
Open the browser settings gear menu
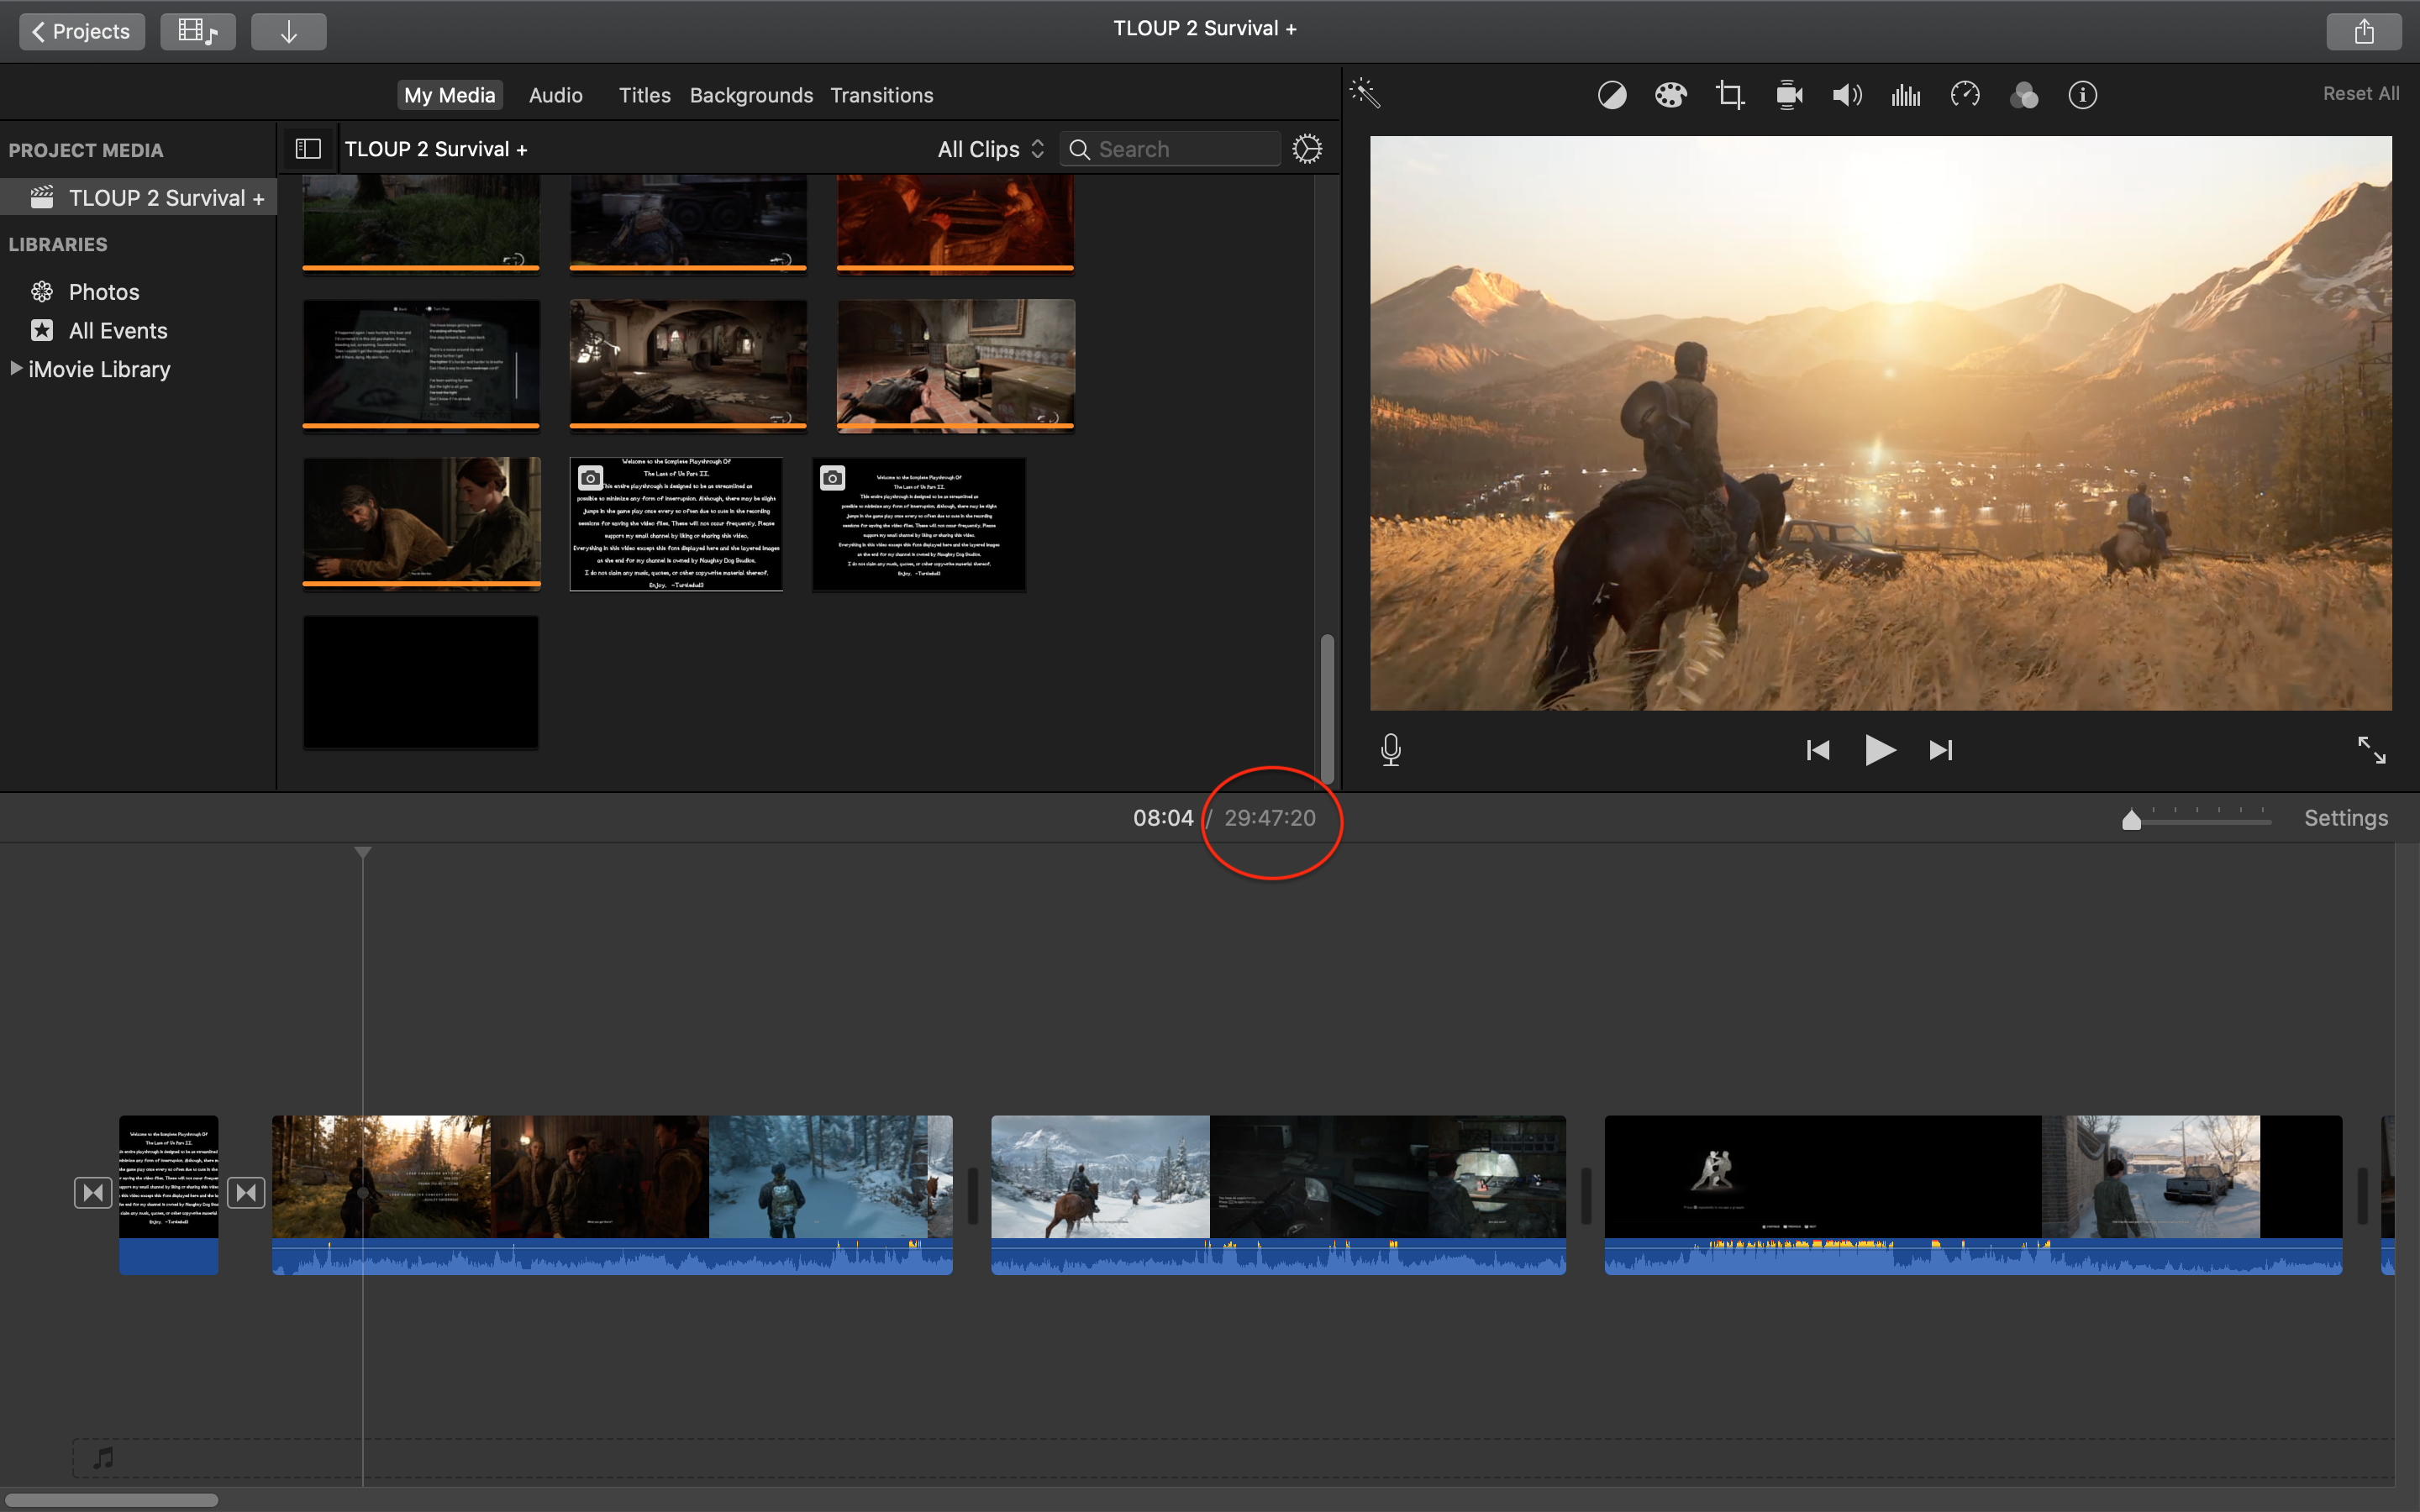pos(1307,149)
